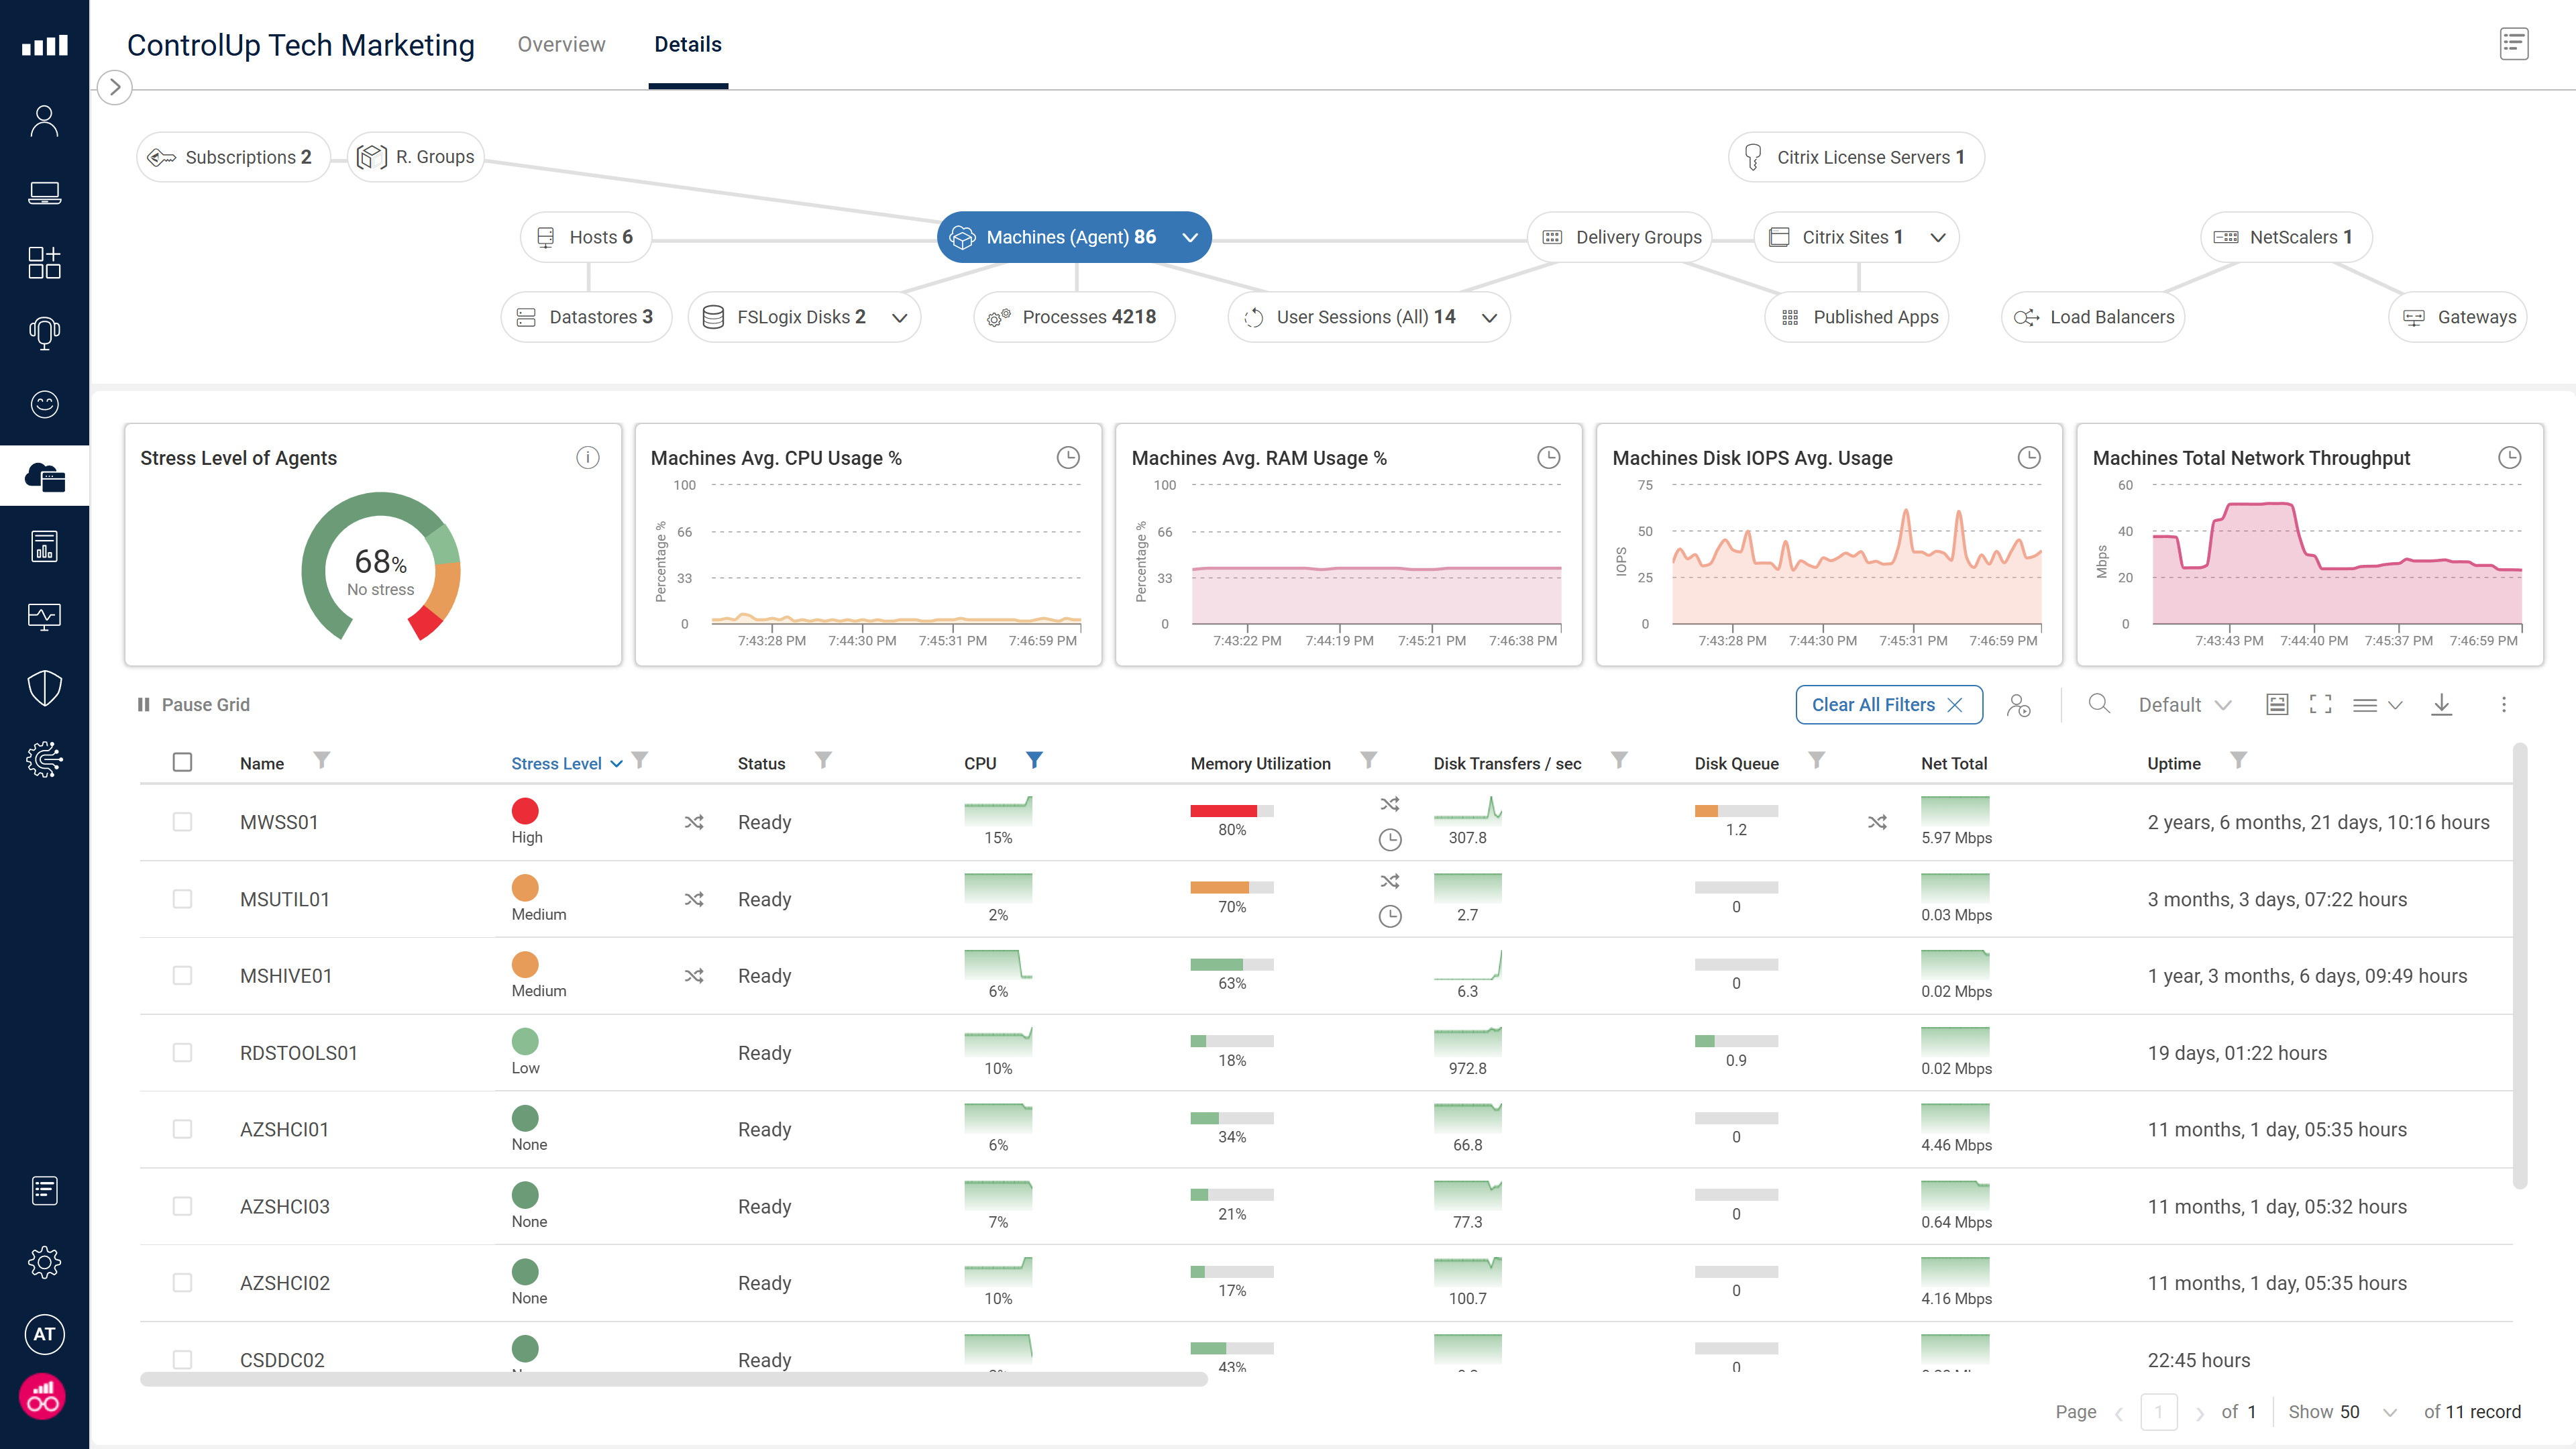Image resolution: width=2576 pixels, height=1449 pixels.
Task: Click the horizontal scrollbar under the grid
Action: coord(673,1379)
